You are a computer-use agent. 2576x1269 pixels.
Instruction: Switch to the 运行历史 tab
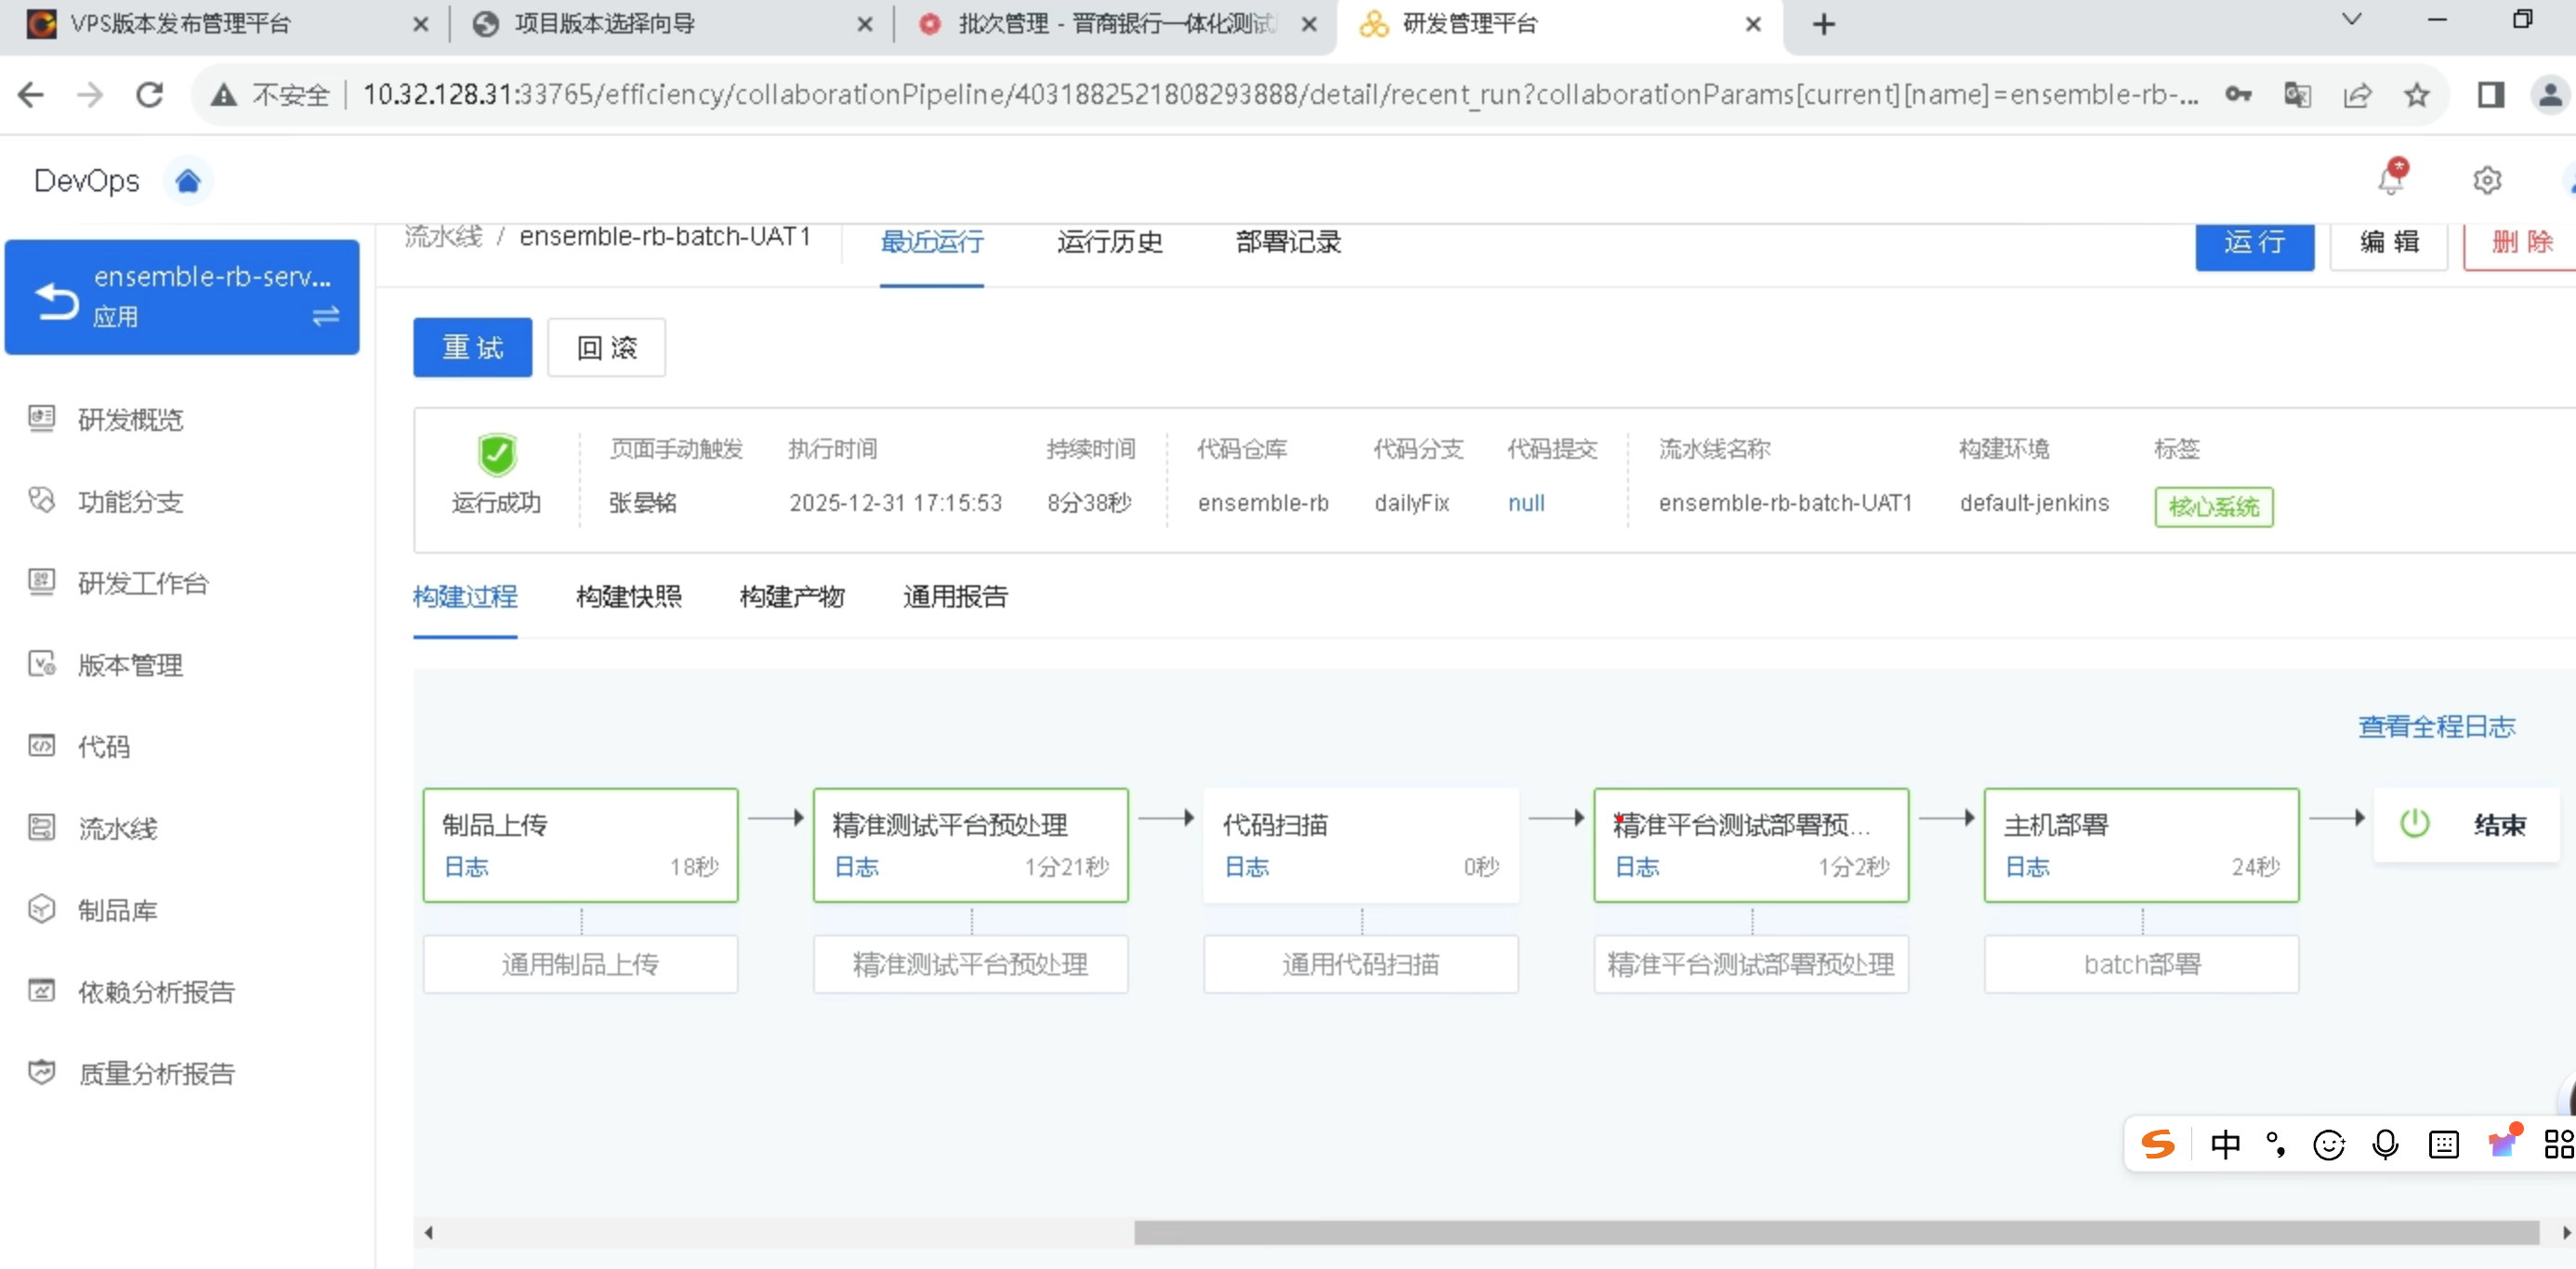click(1109, 243)
